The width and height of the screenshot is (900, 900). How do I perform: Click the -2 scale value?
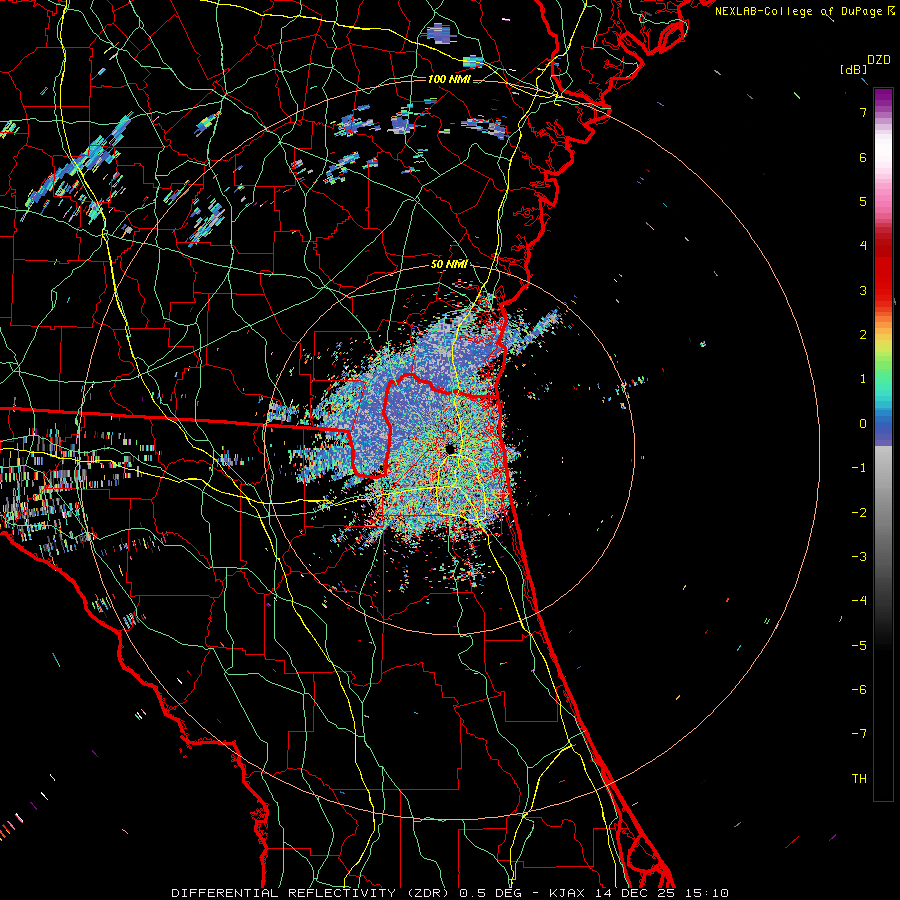pyautogui.click(x=859, y=513)
